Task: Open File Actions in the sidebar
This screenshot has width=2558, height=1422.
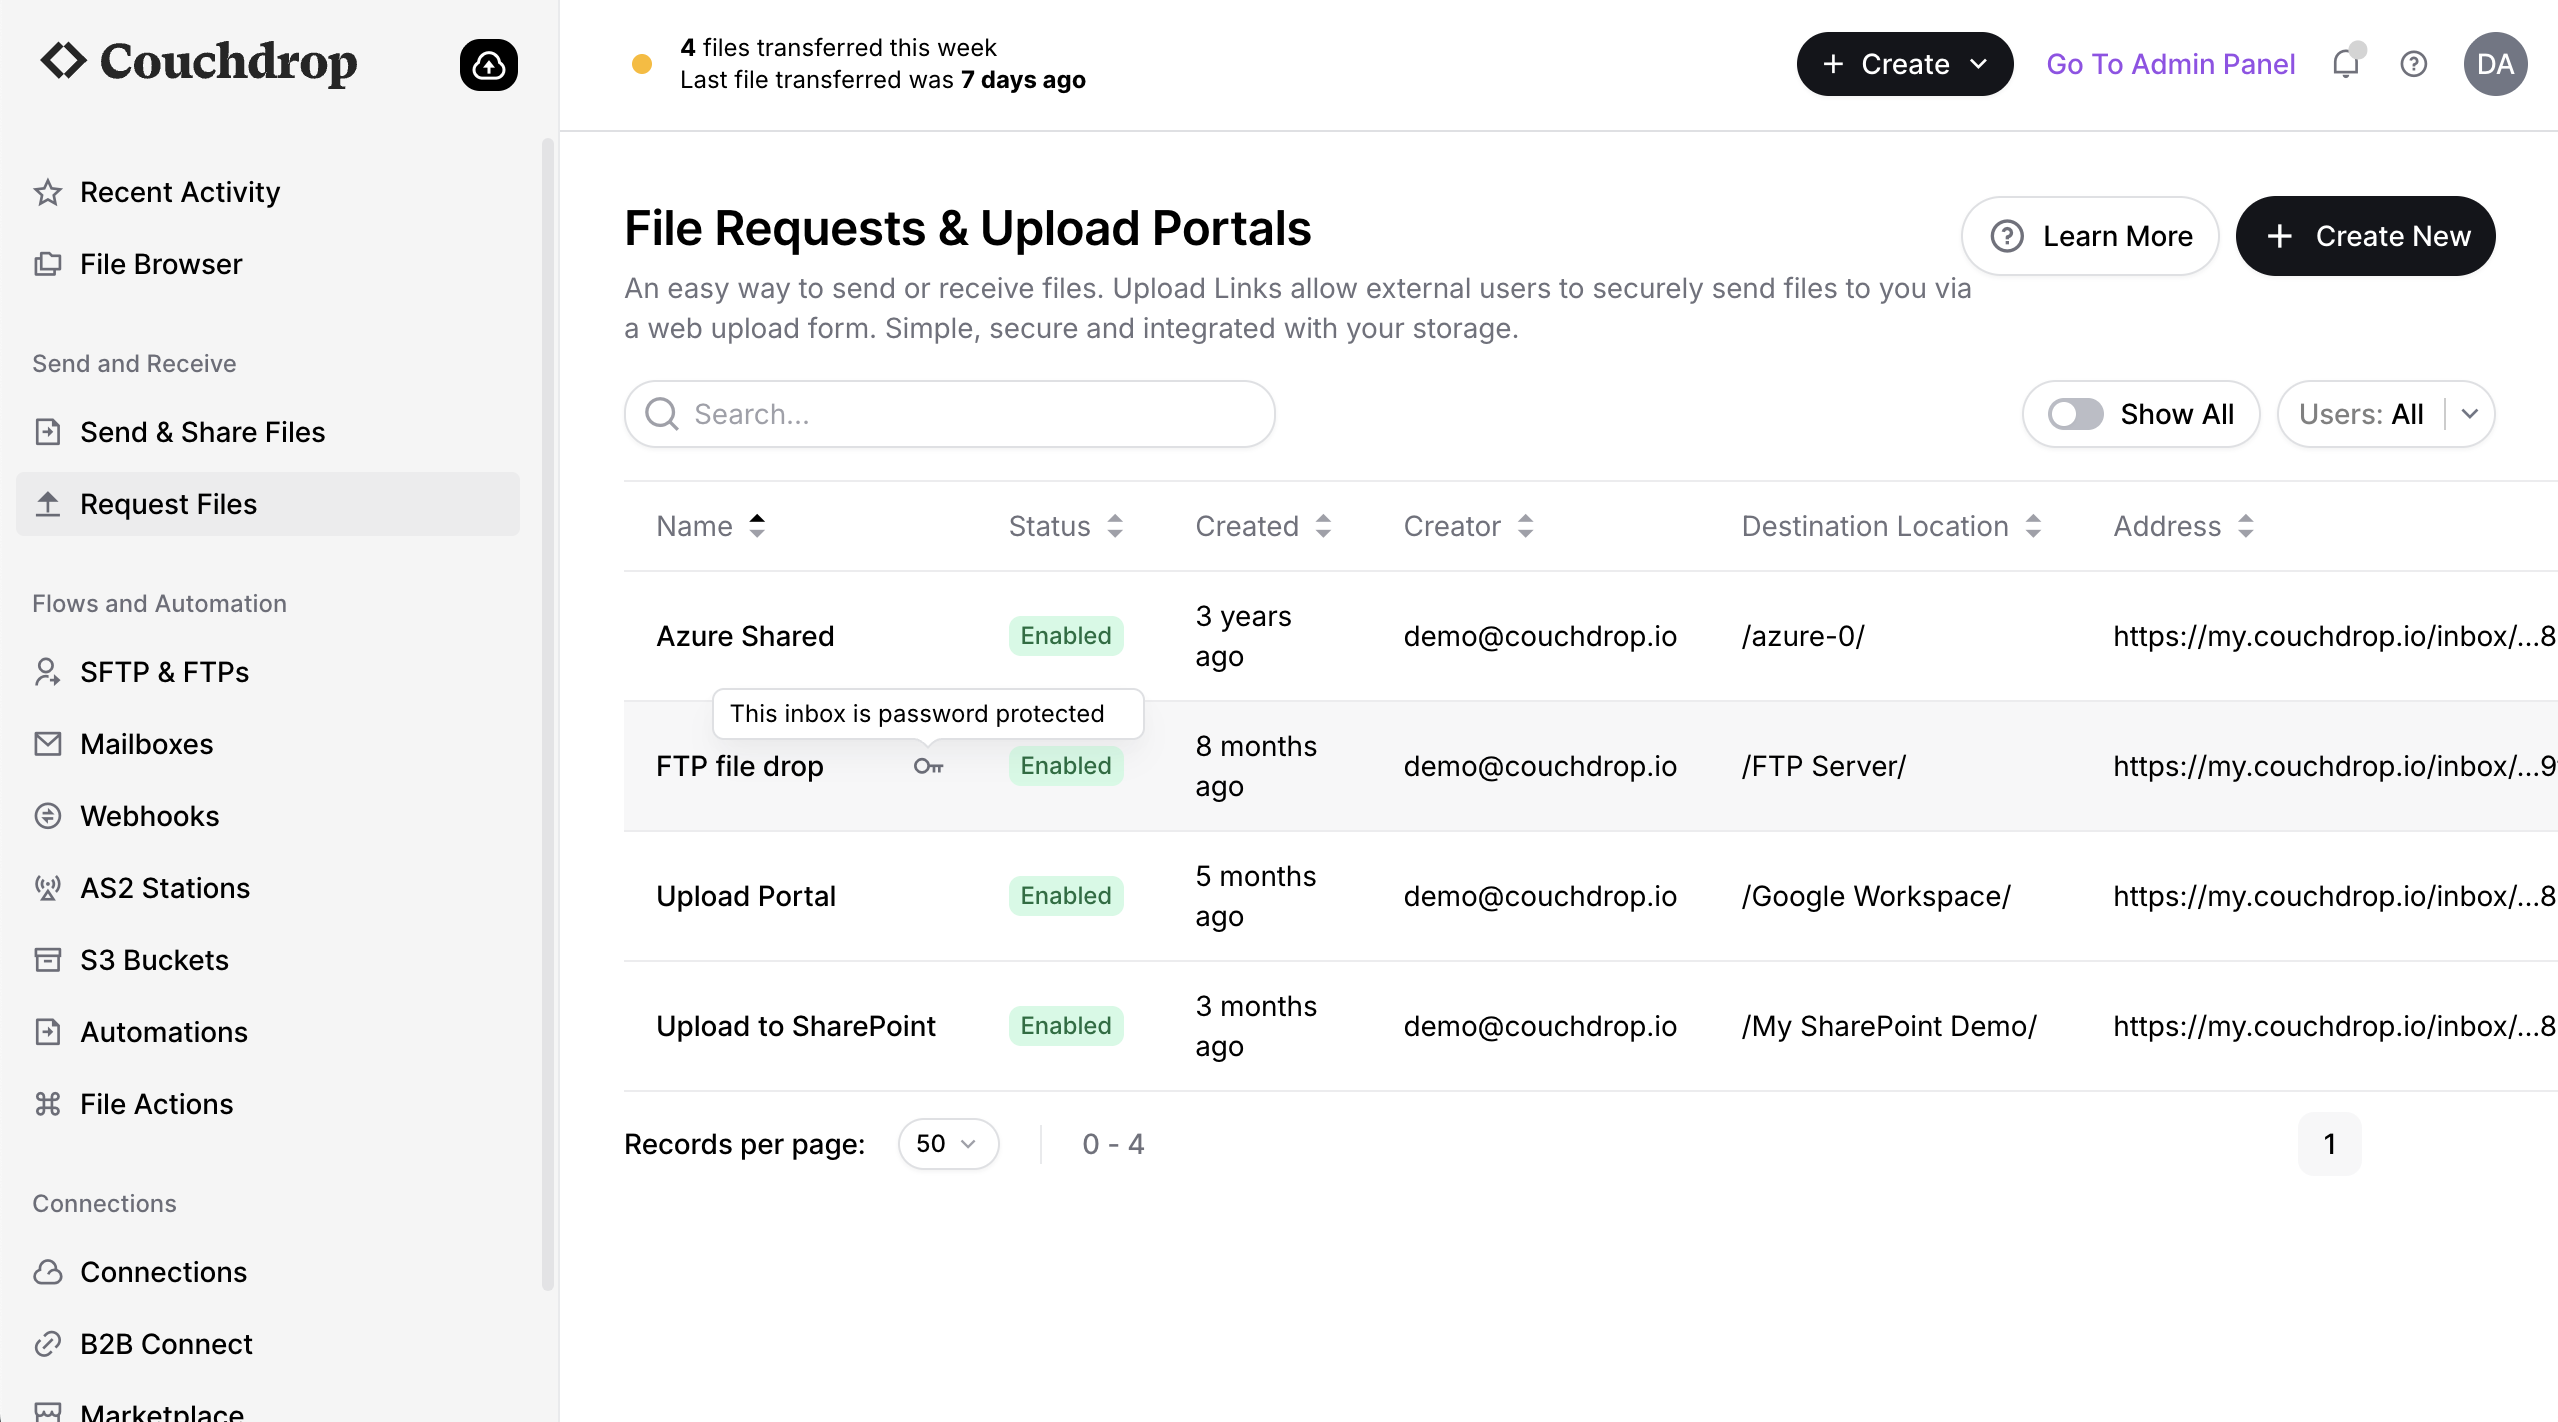Action: 156,1104
